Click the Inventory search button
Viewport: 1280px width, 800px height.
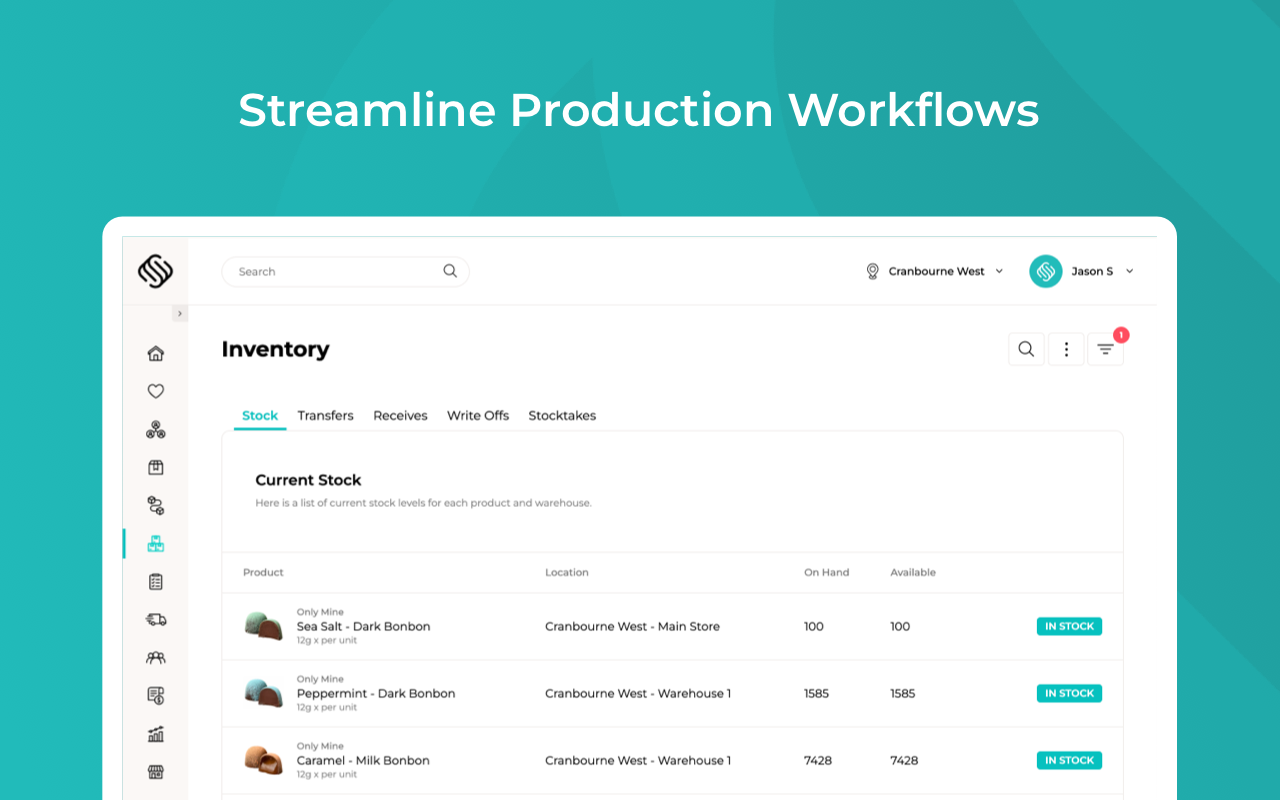tap(1026, 349)
